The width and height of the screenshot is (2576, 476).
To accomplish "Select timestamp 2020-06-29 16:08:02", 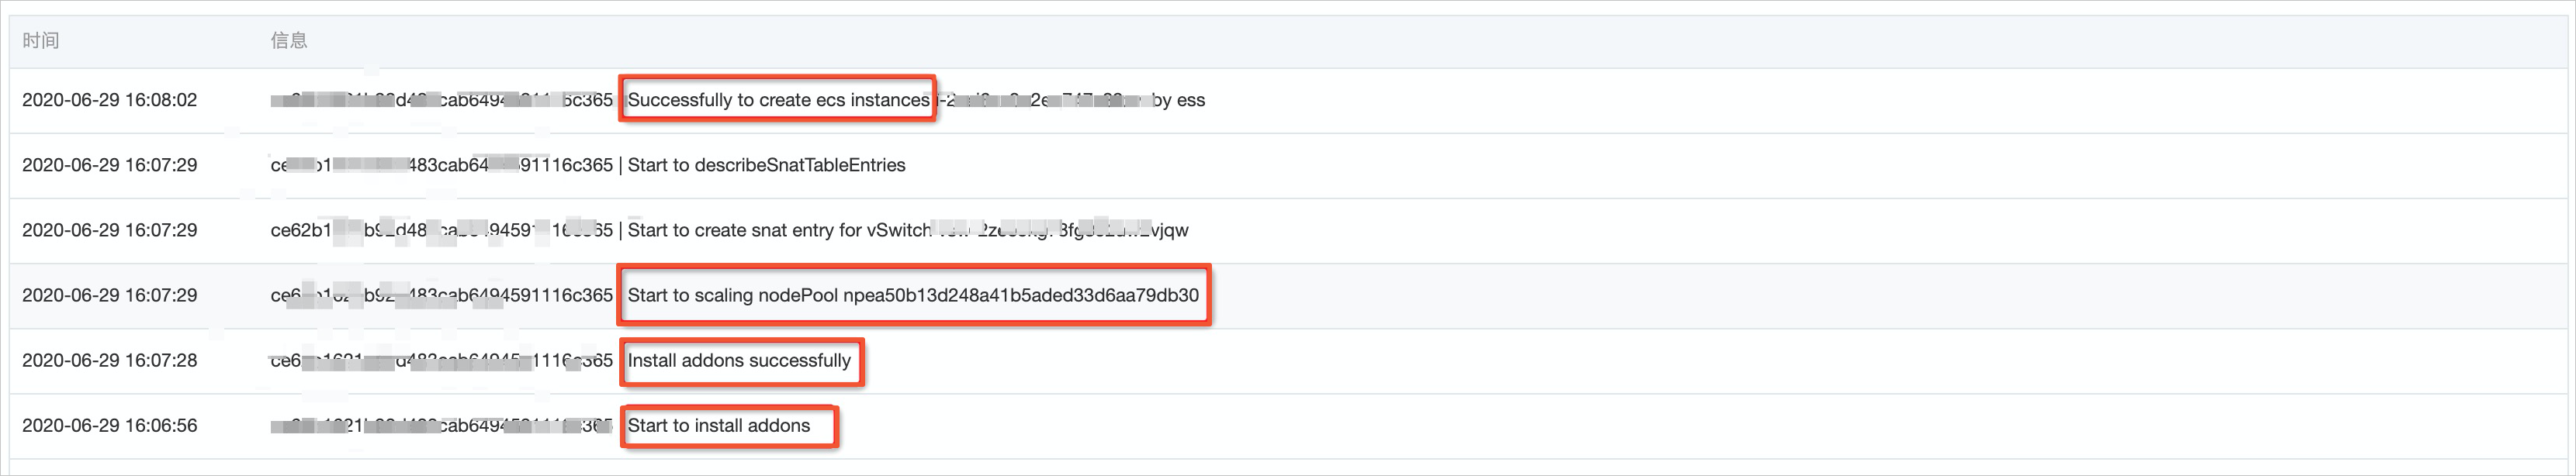I will pos(110,100).
